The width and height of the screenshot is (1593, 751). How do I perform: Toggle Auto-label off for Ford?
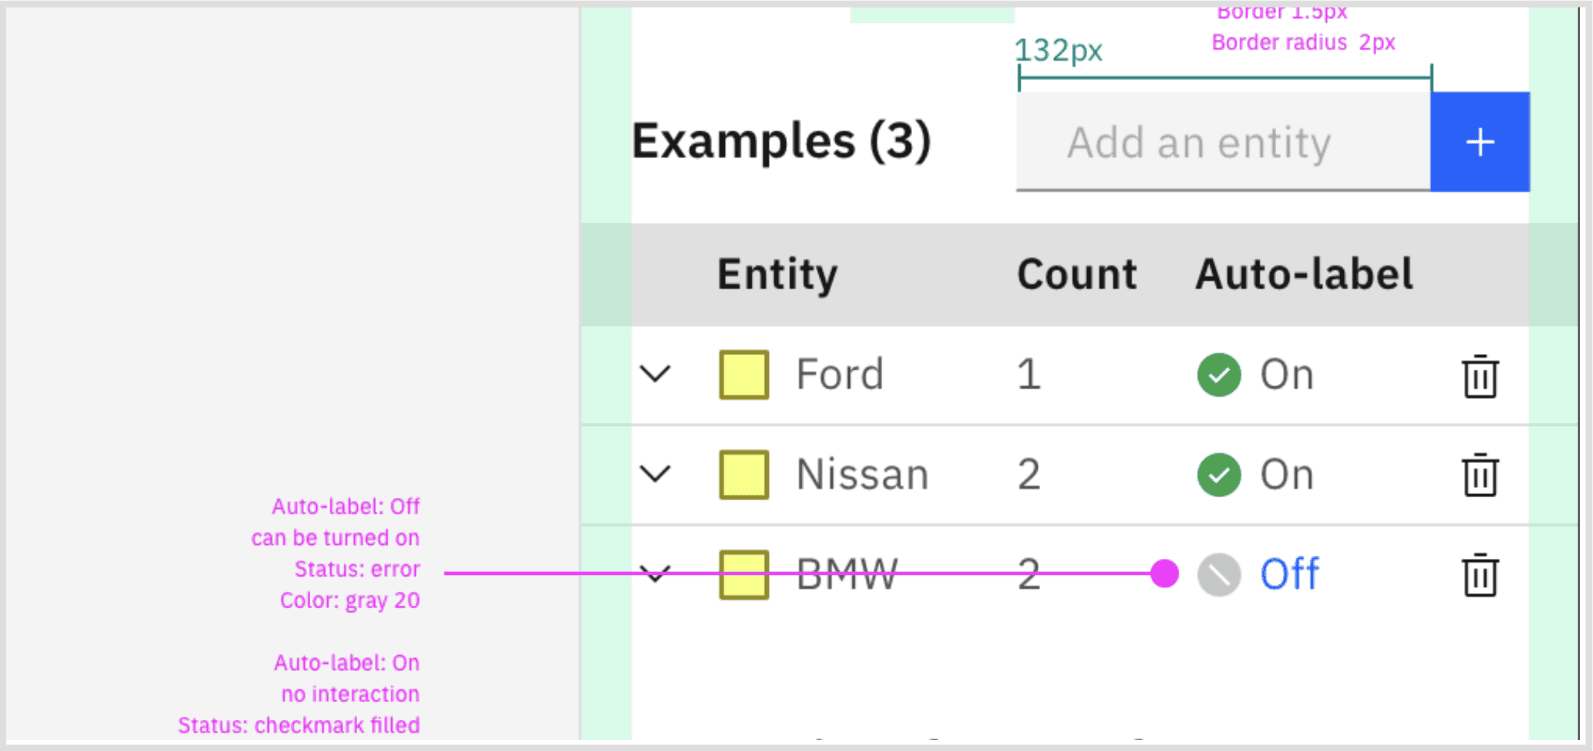[1286, 374]
